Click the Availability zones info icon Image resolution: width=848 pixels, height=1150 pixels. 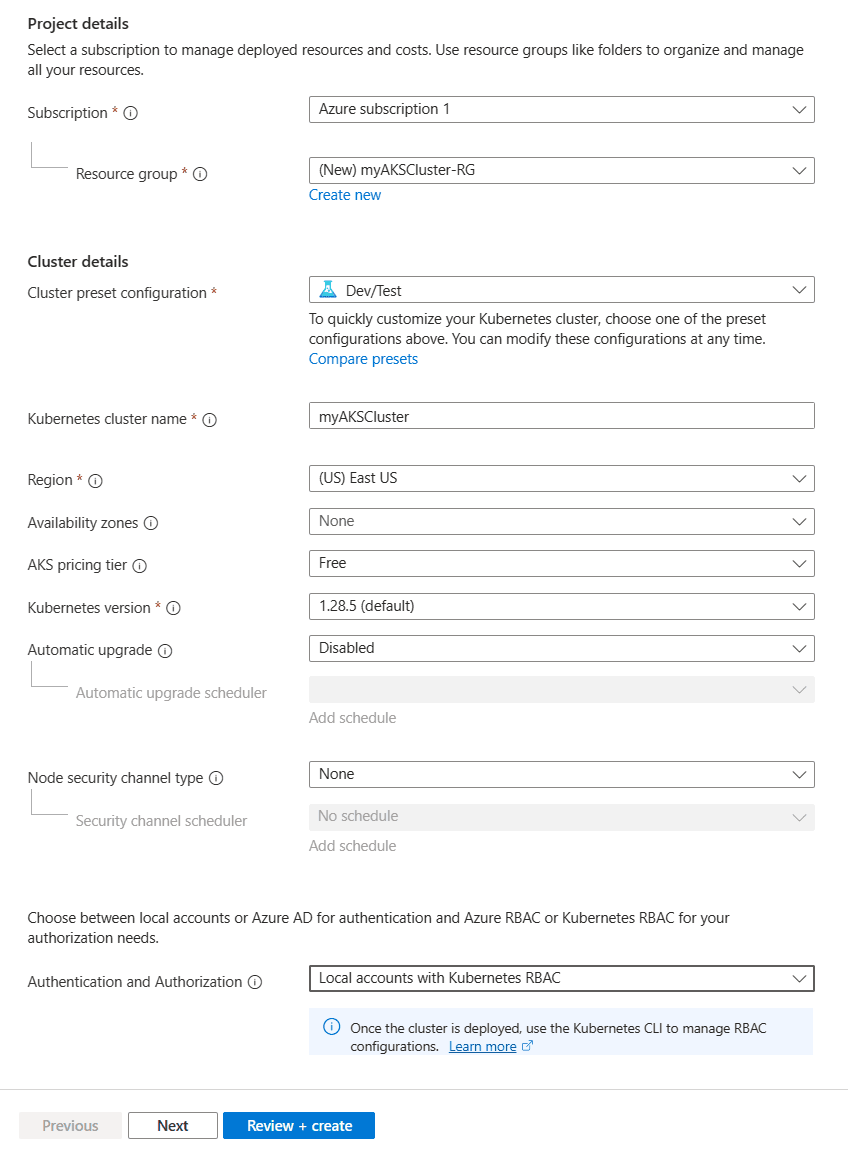coord(152,522)
